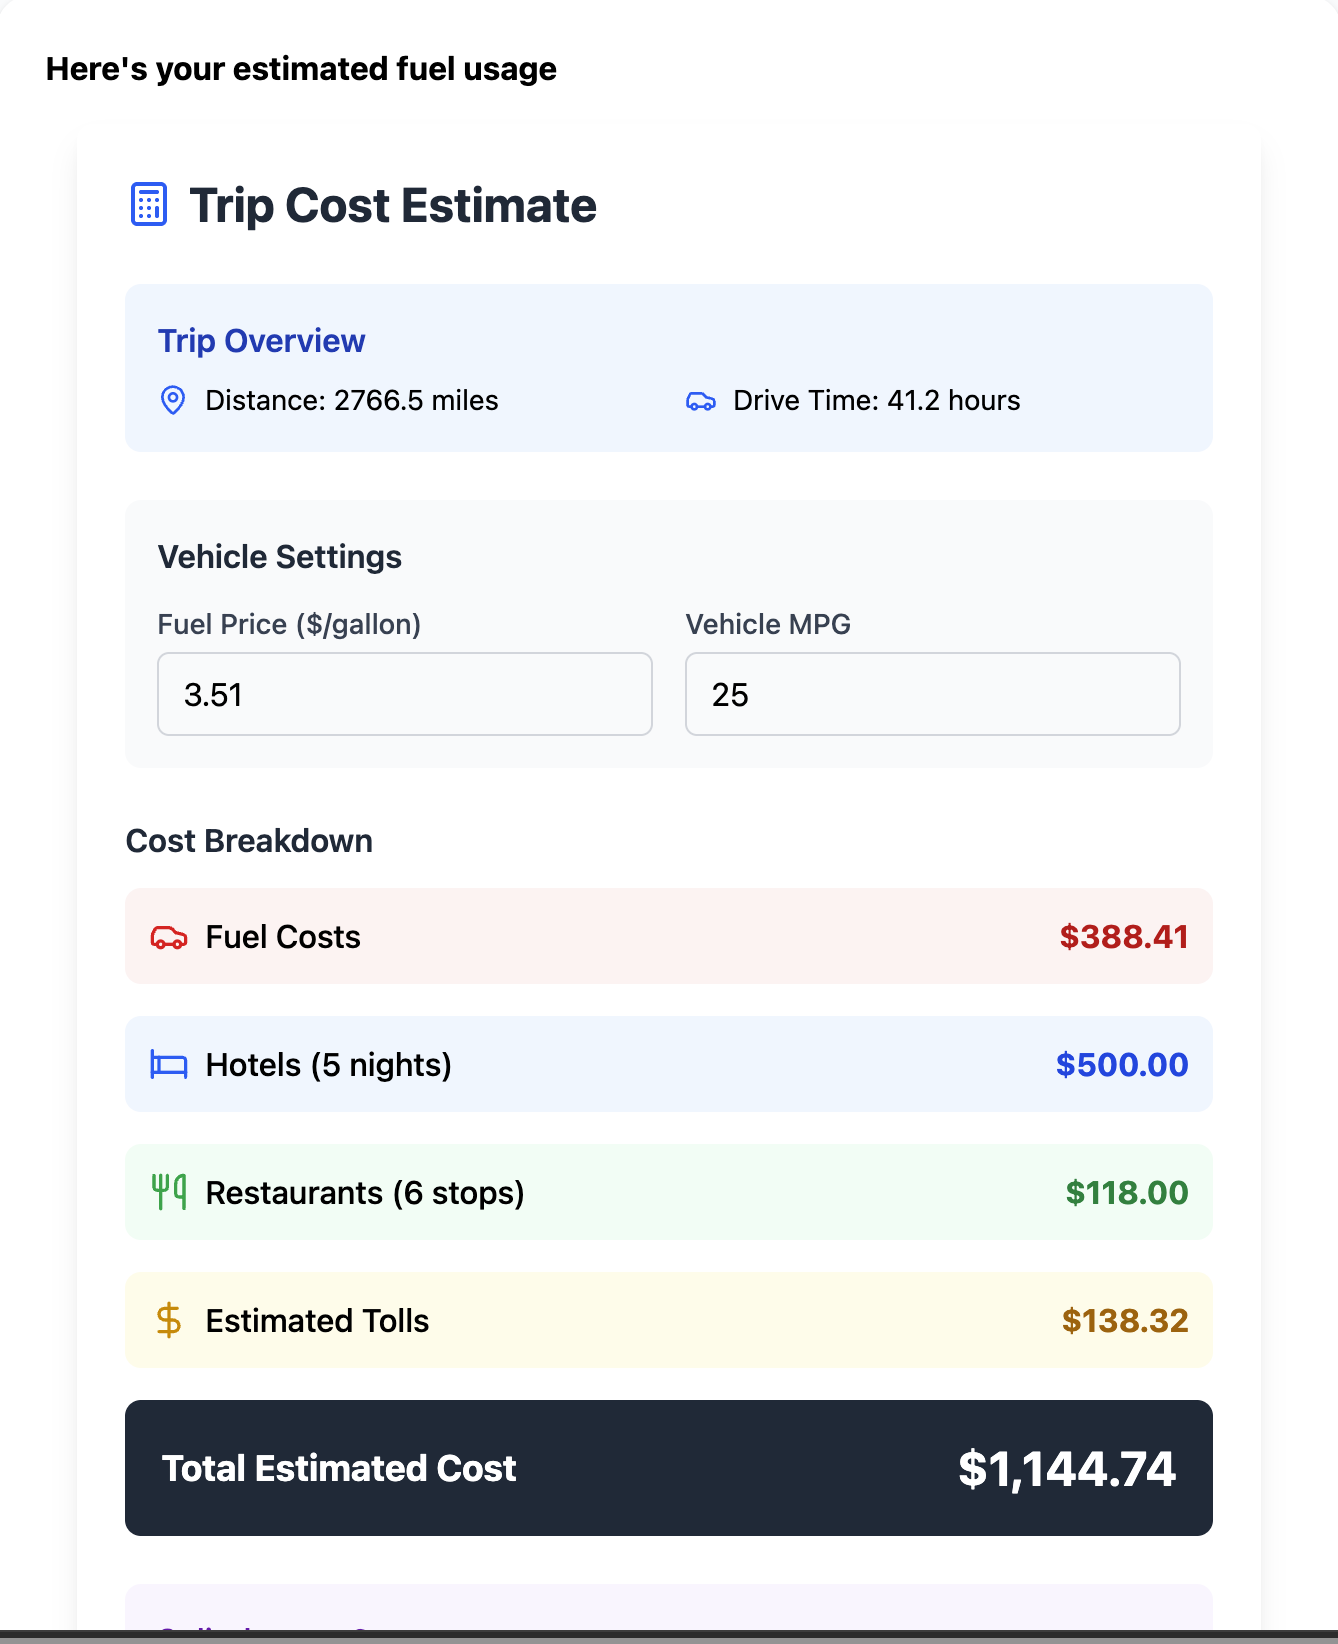Click the Total Estimated Cost label
This screenshot has width=1338, height=1644.
(x=339, y=1468)
